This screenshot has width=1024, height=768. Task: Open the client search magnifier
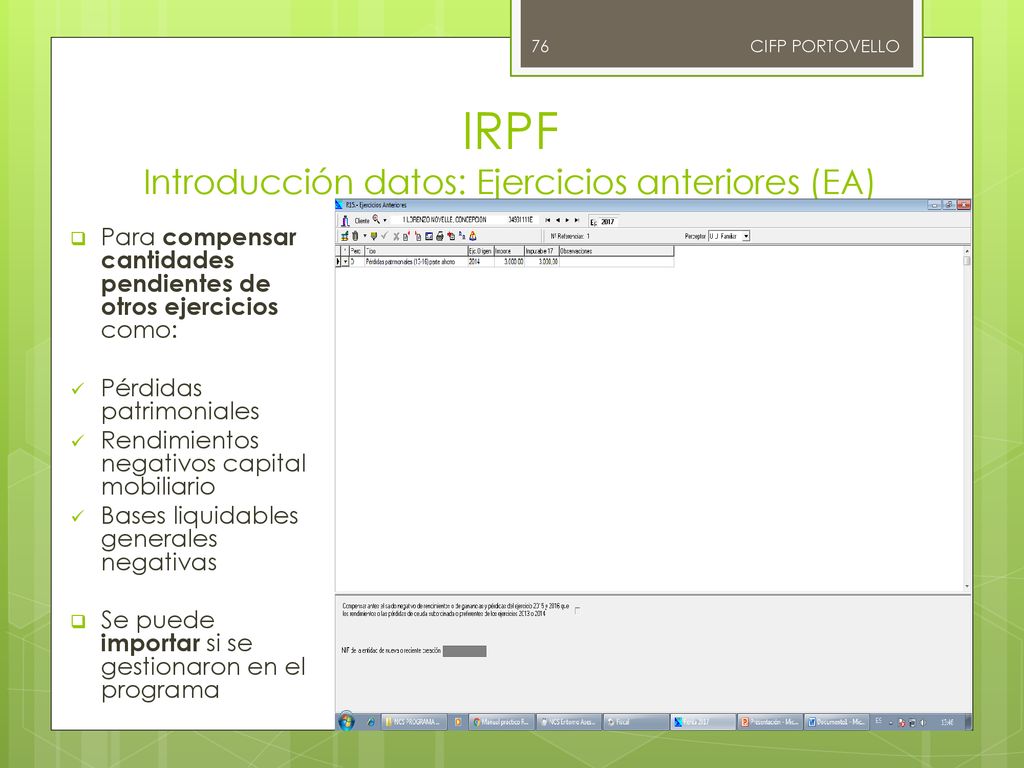(376, 219)
